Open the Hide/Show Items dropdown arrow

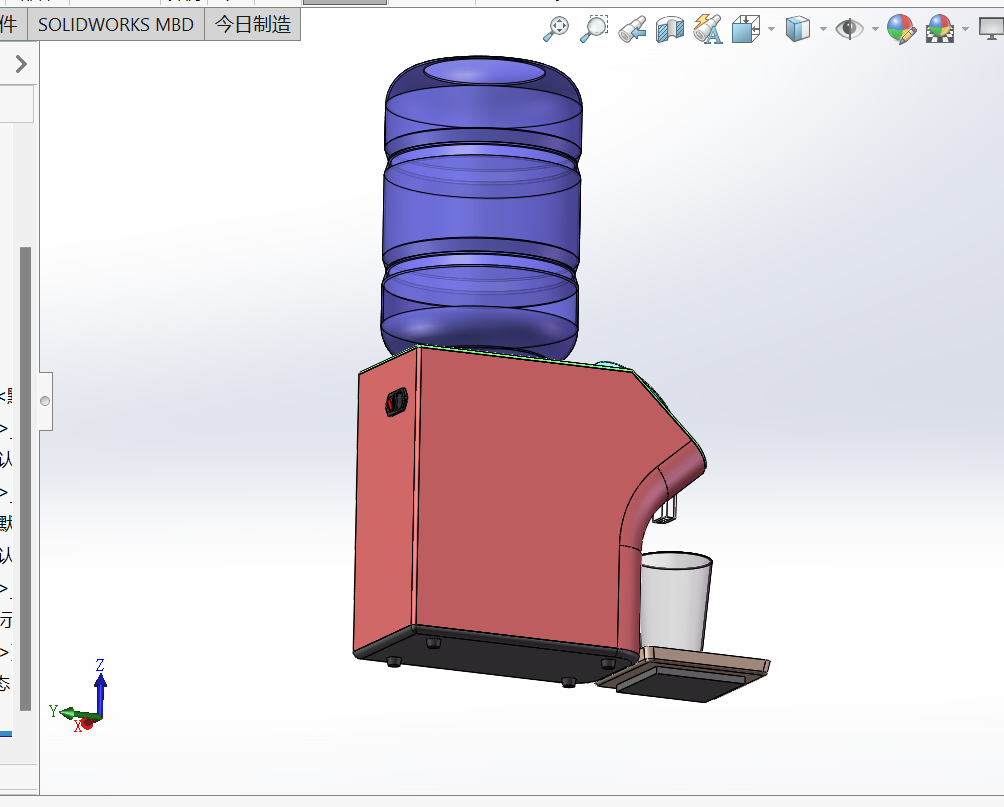tap(875, 29)
